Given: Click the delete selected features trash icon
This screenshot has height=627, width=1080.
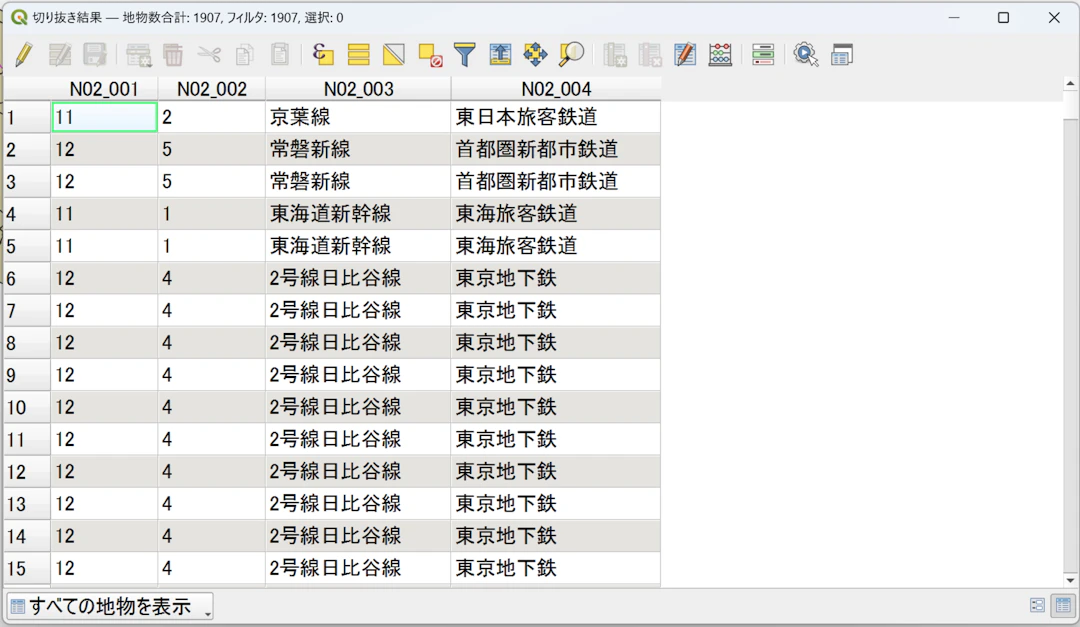Looking at the screenshot, I should click(x=173, y=54).
